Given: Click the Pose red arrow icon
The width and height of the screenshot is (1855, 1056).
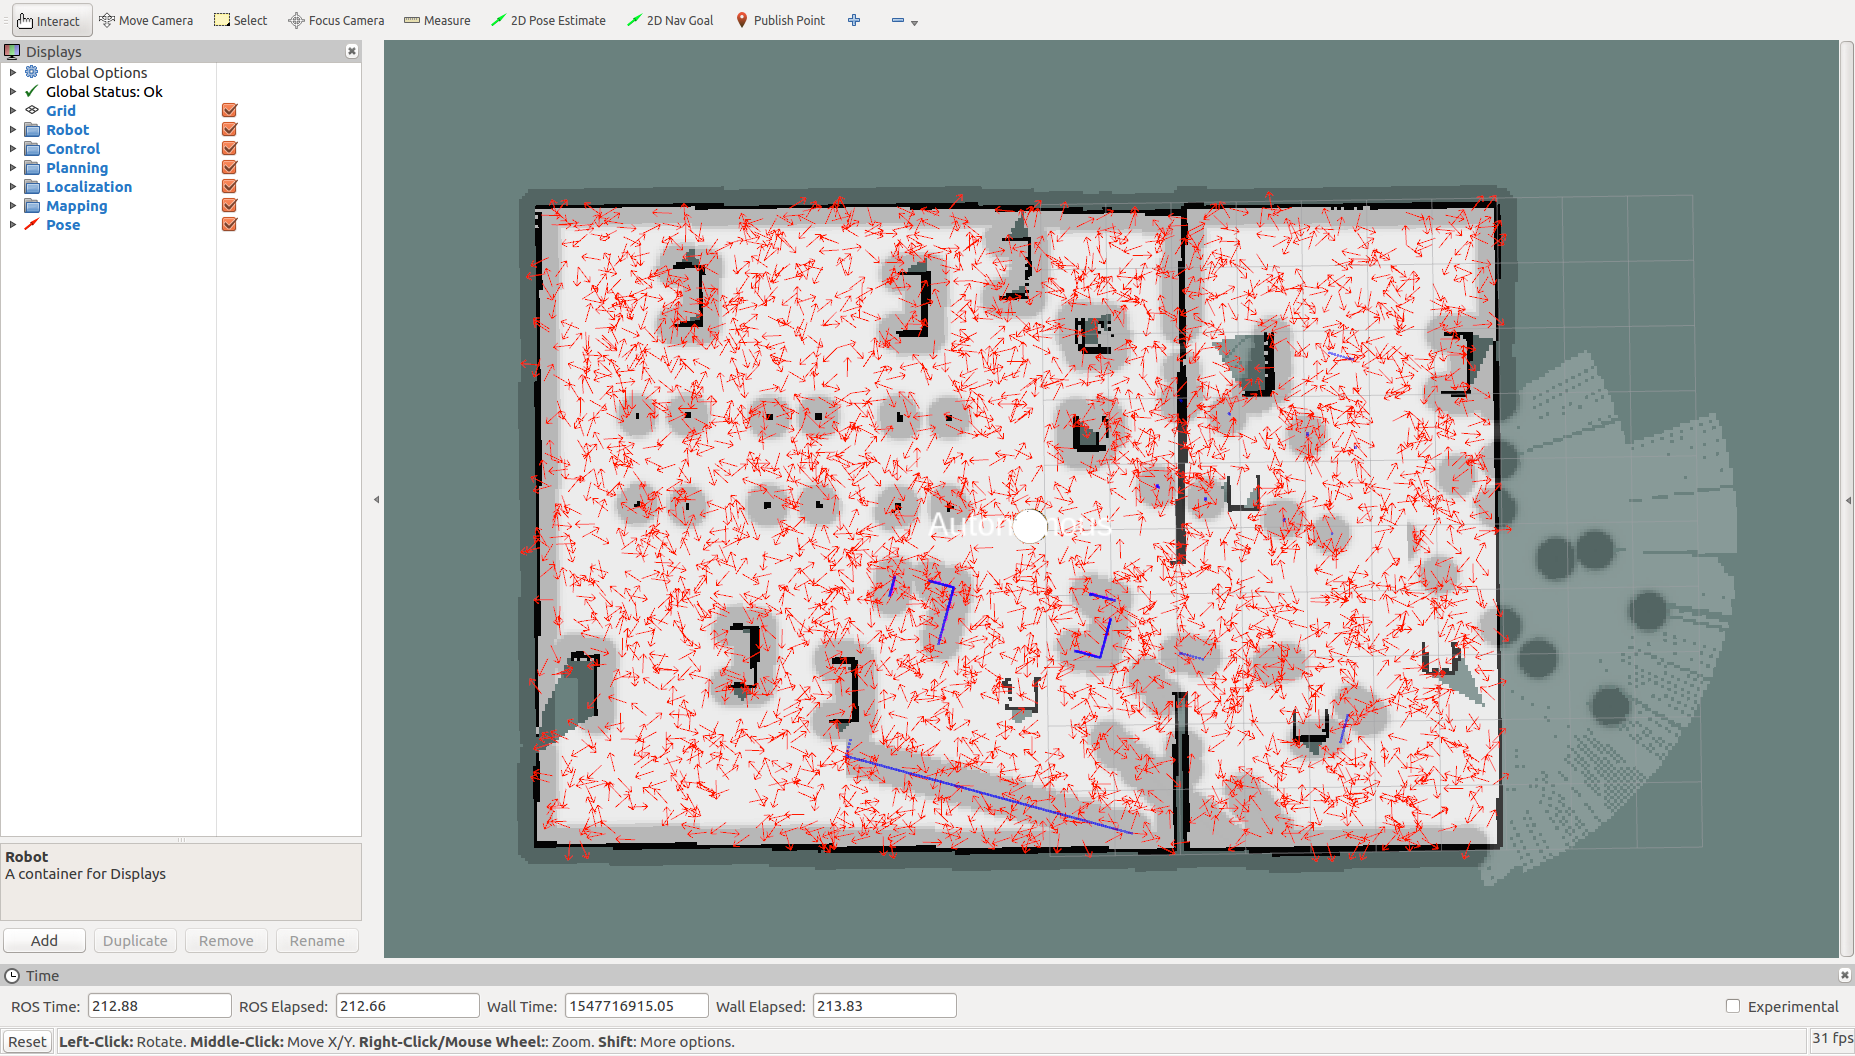Looking at the screenshot, I should pos(32,224).
